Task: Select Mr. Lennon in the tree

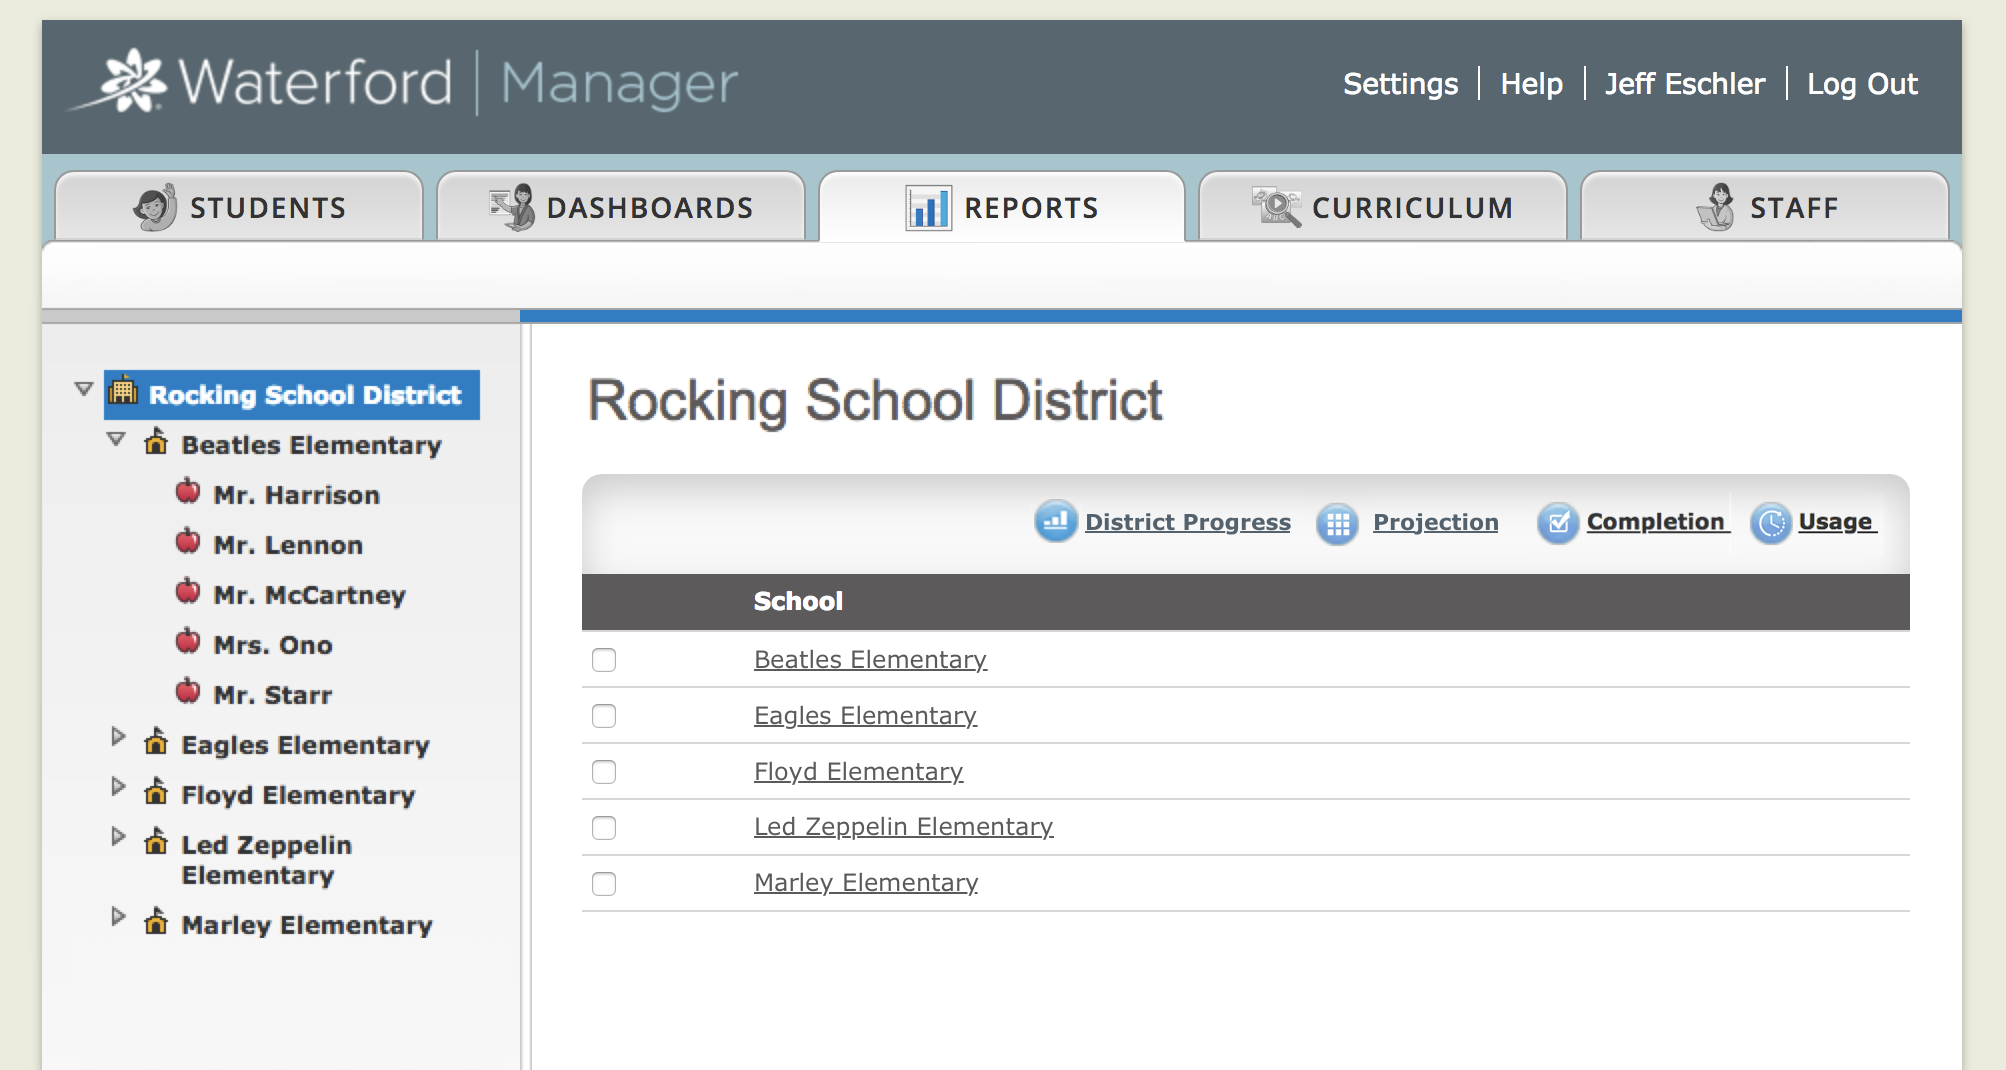Action: 288,545
